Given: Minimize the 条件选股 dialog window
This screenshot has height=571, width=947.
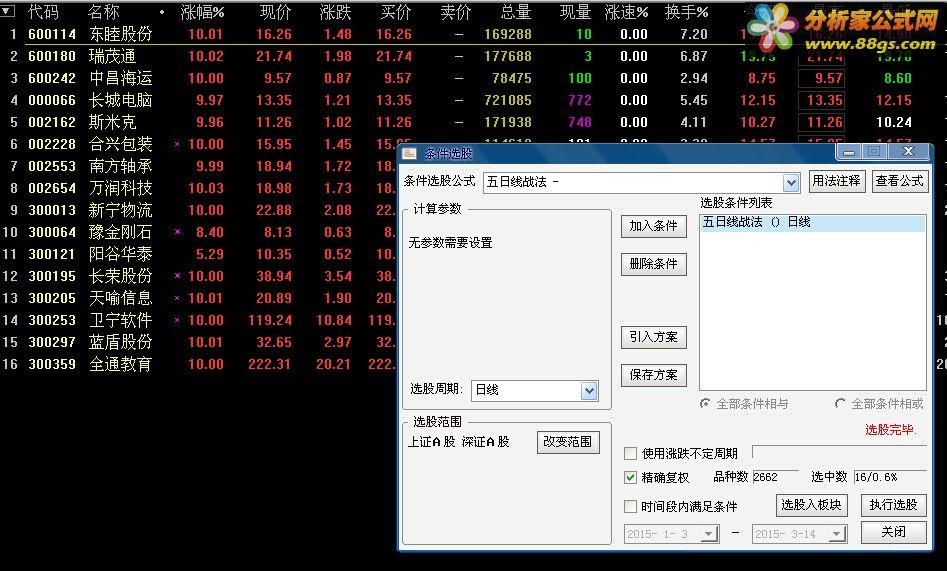Looking at the screenshot, I should click(849, 152).
